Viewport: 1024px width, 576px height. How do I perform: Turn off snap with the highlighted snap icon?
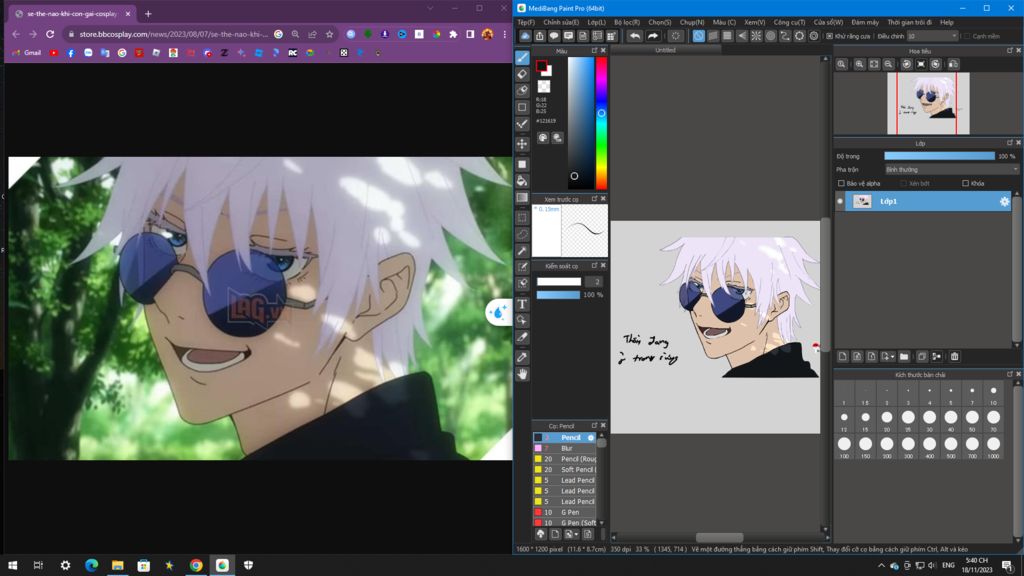tap(699, 36)
